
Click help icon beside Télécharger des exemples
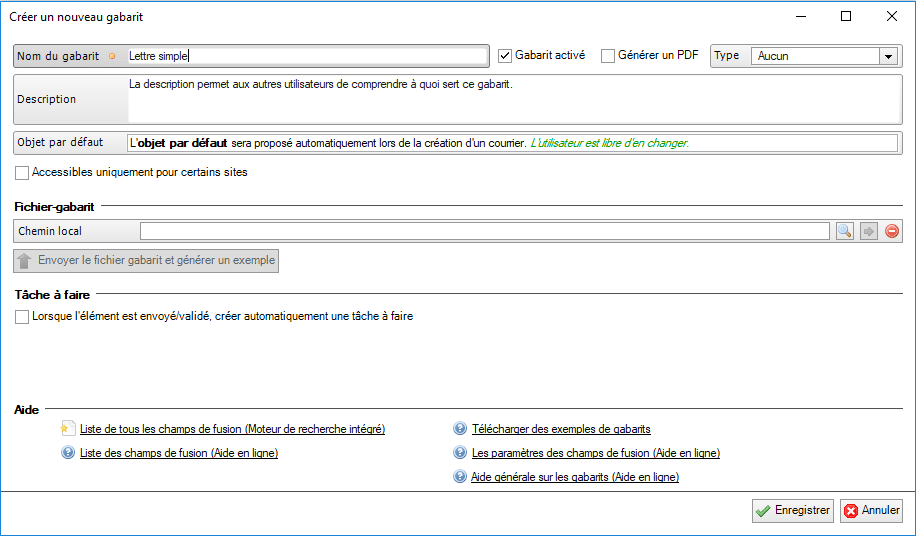tap(460, 429)
